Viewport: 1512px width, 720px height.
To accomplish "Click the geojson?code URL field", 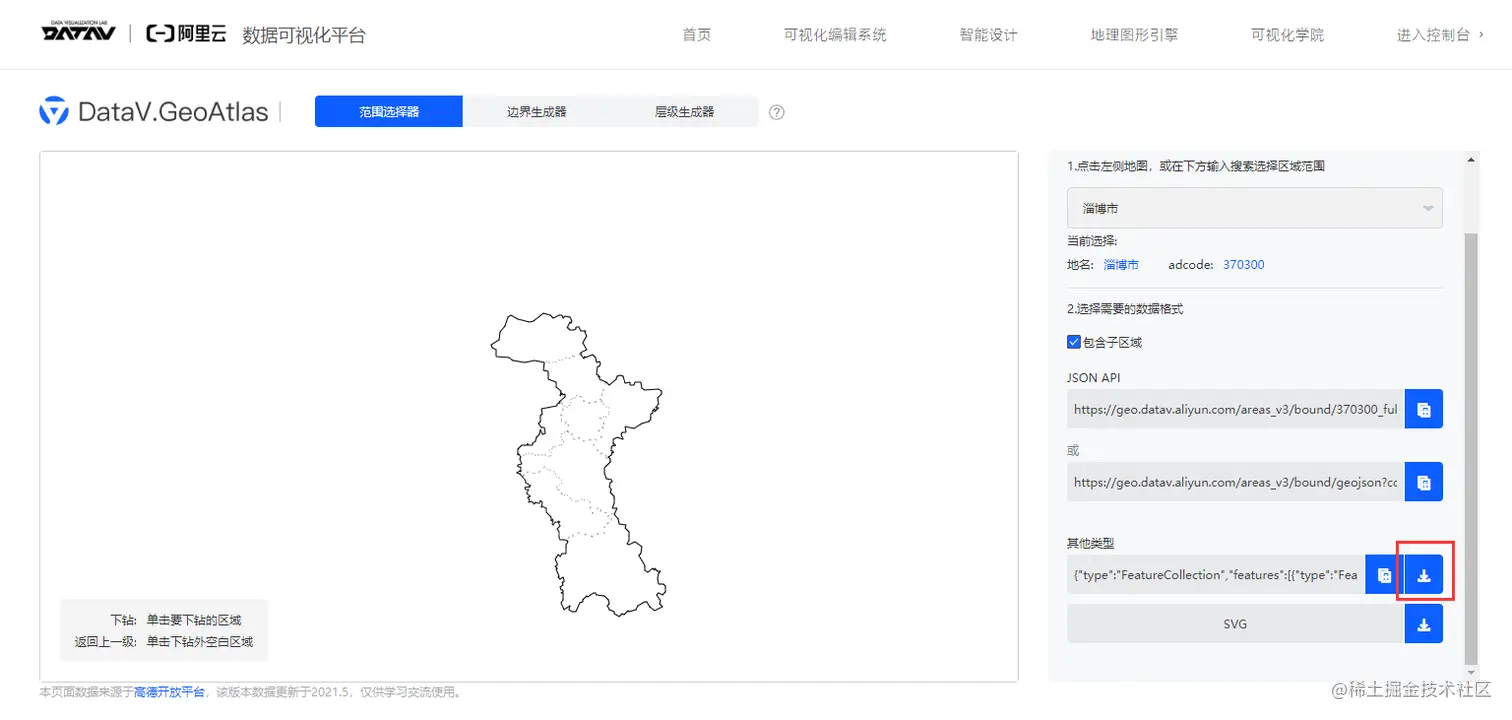I will [x=1236, y=482].
